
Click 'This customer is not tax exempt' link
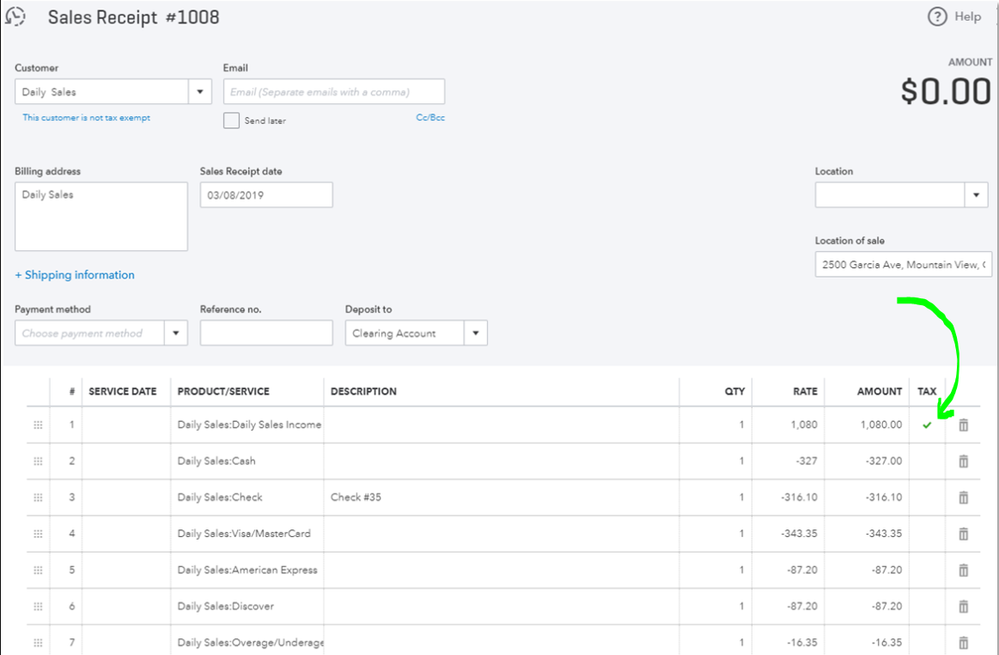[86, 118]
